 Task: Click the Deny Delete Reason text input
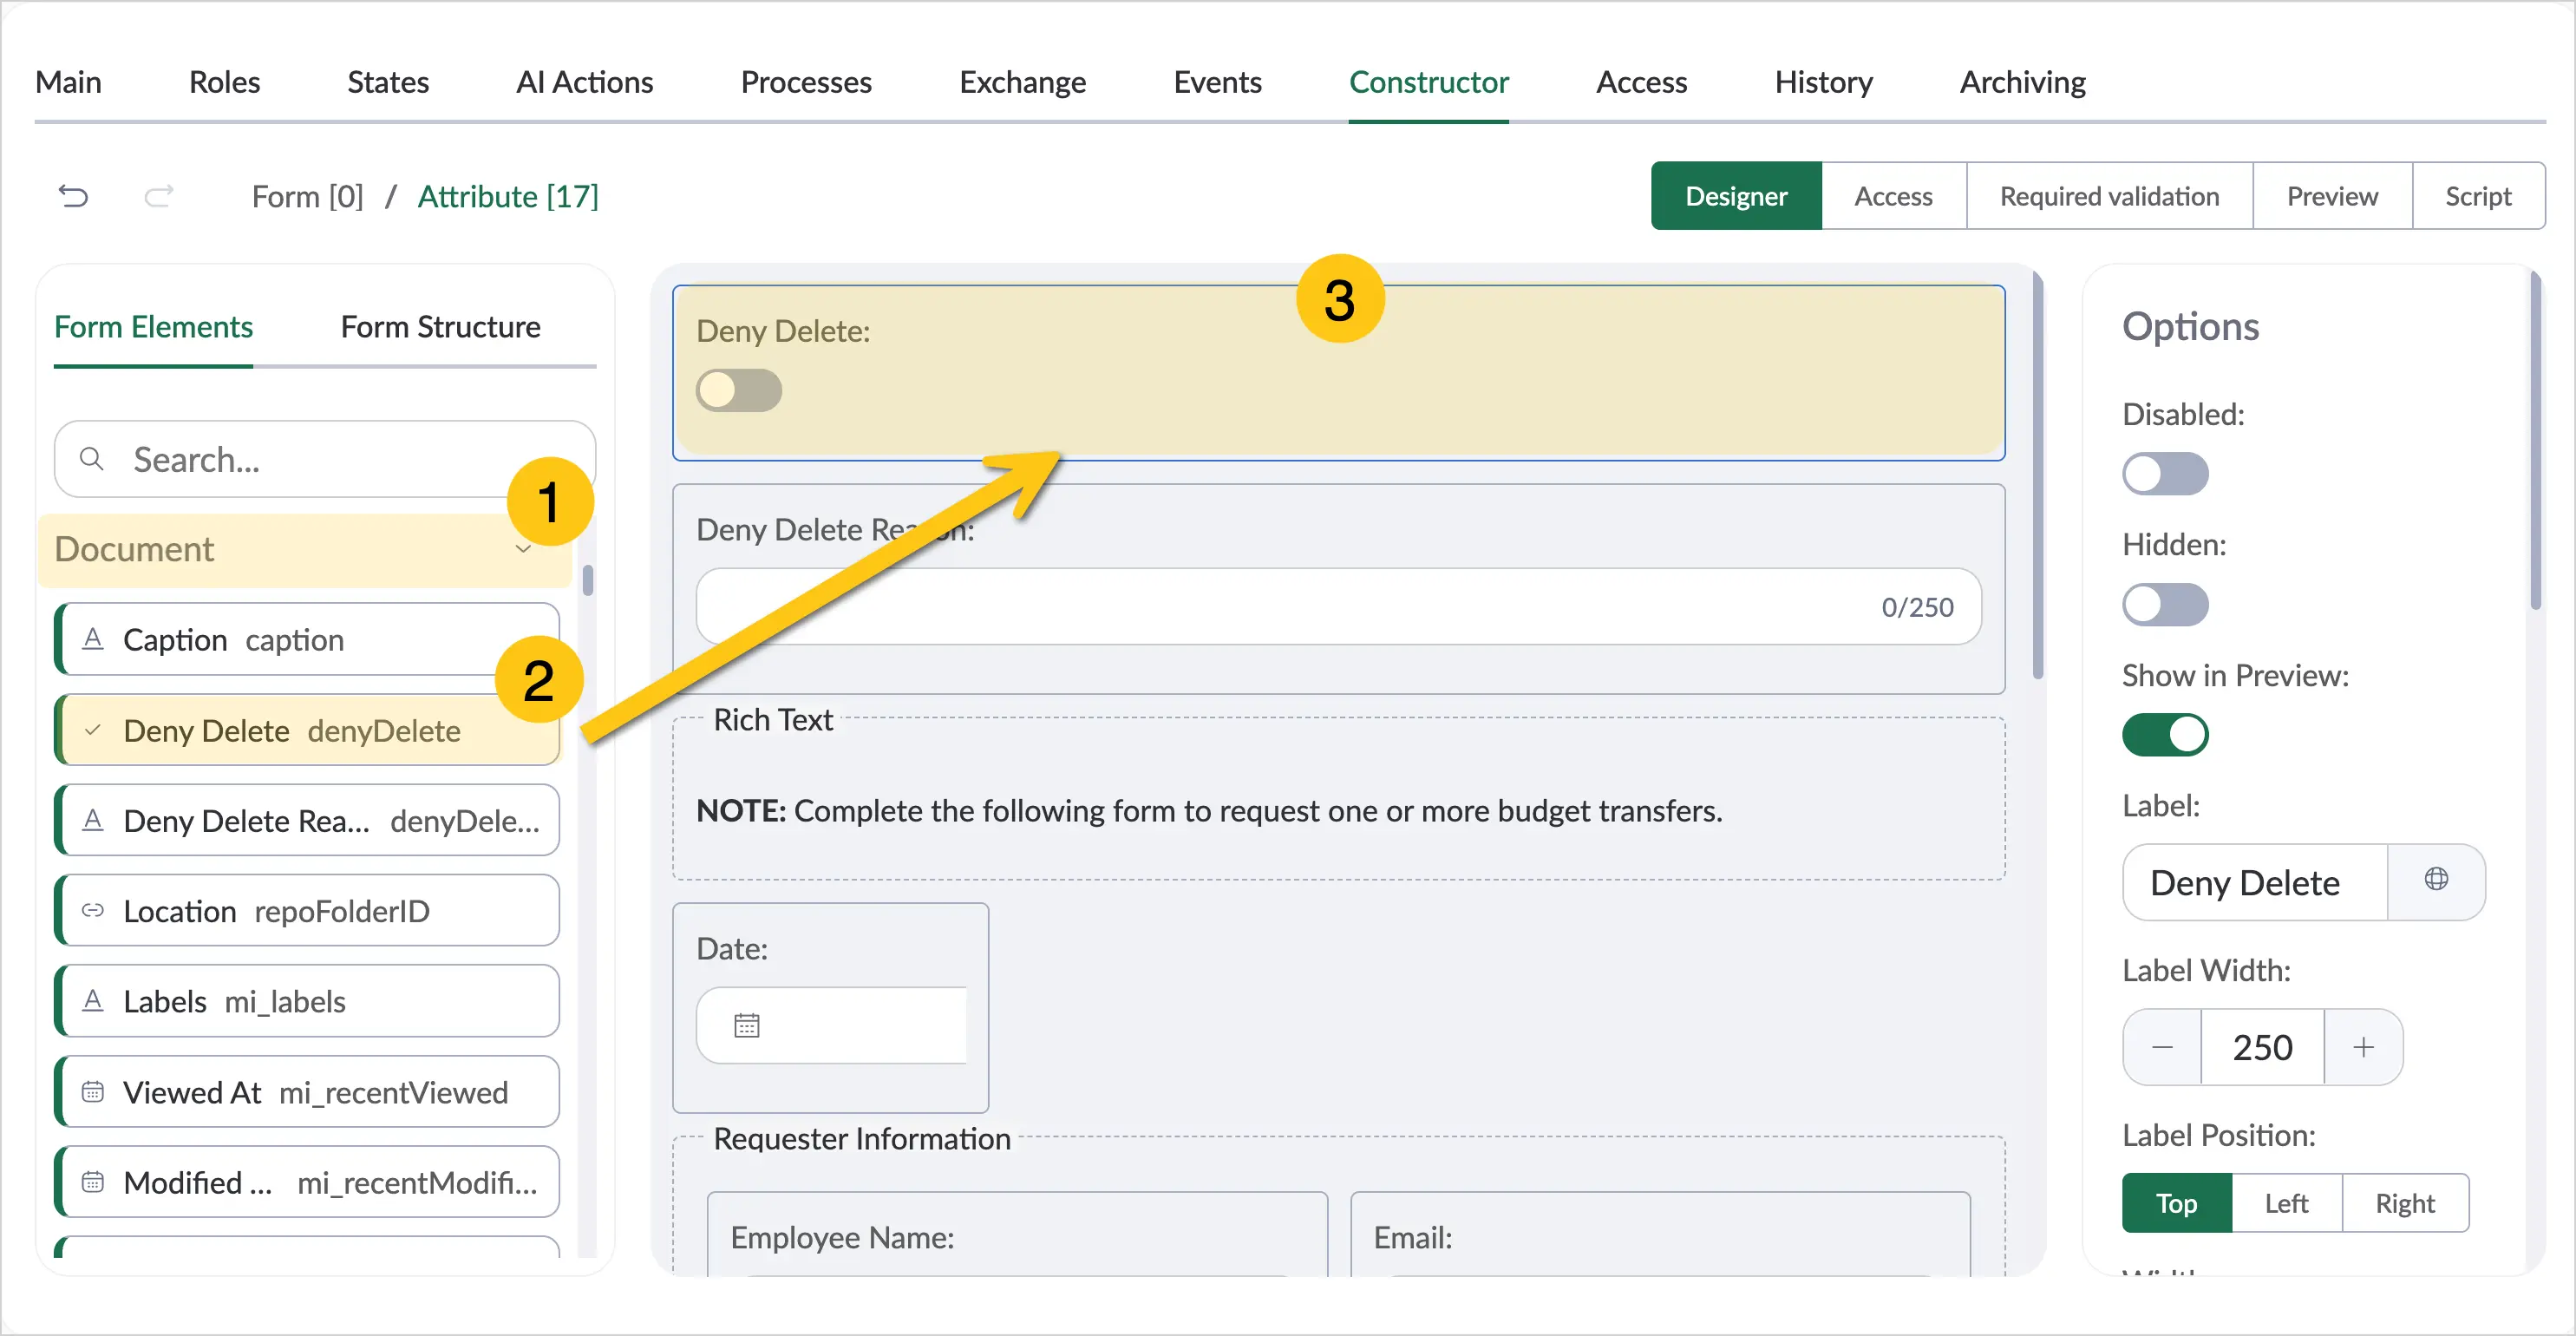[1338, 607]
